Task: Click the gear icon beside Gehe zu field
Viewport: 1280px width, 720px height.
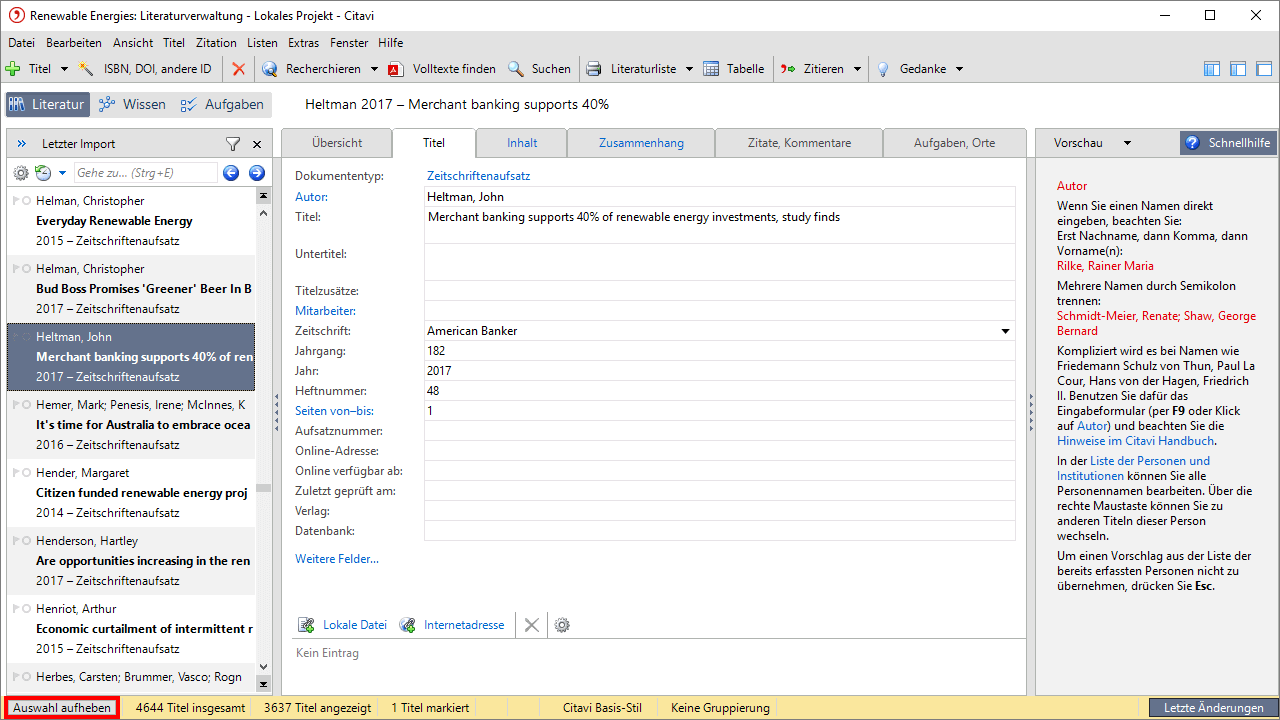Action: 21,173
